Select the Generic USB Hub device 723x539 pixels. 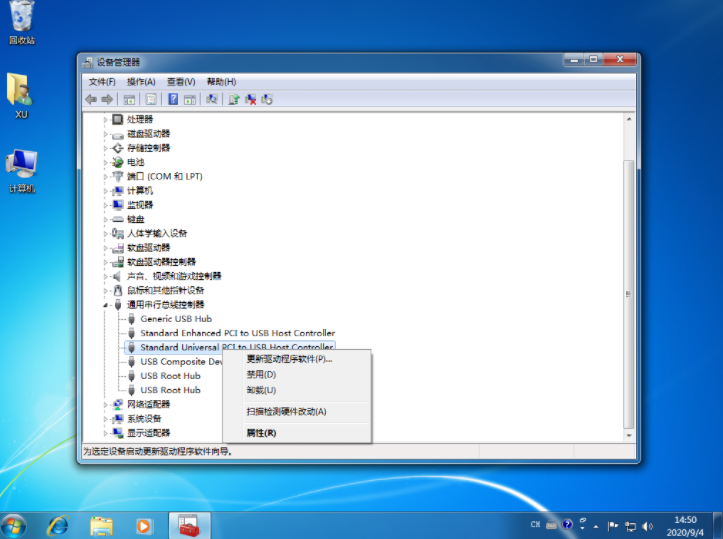tap(176, 319)
